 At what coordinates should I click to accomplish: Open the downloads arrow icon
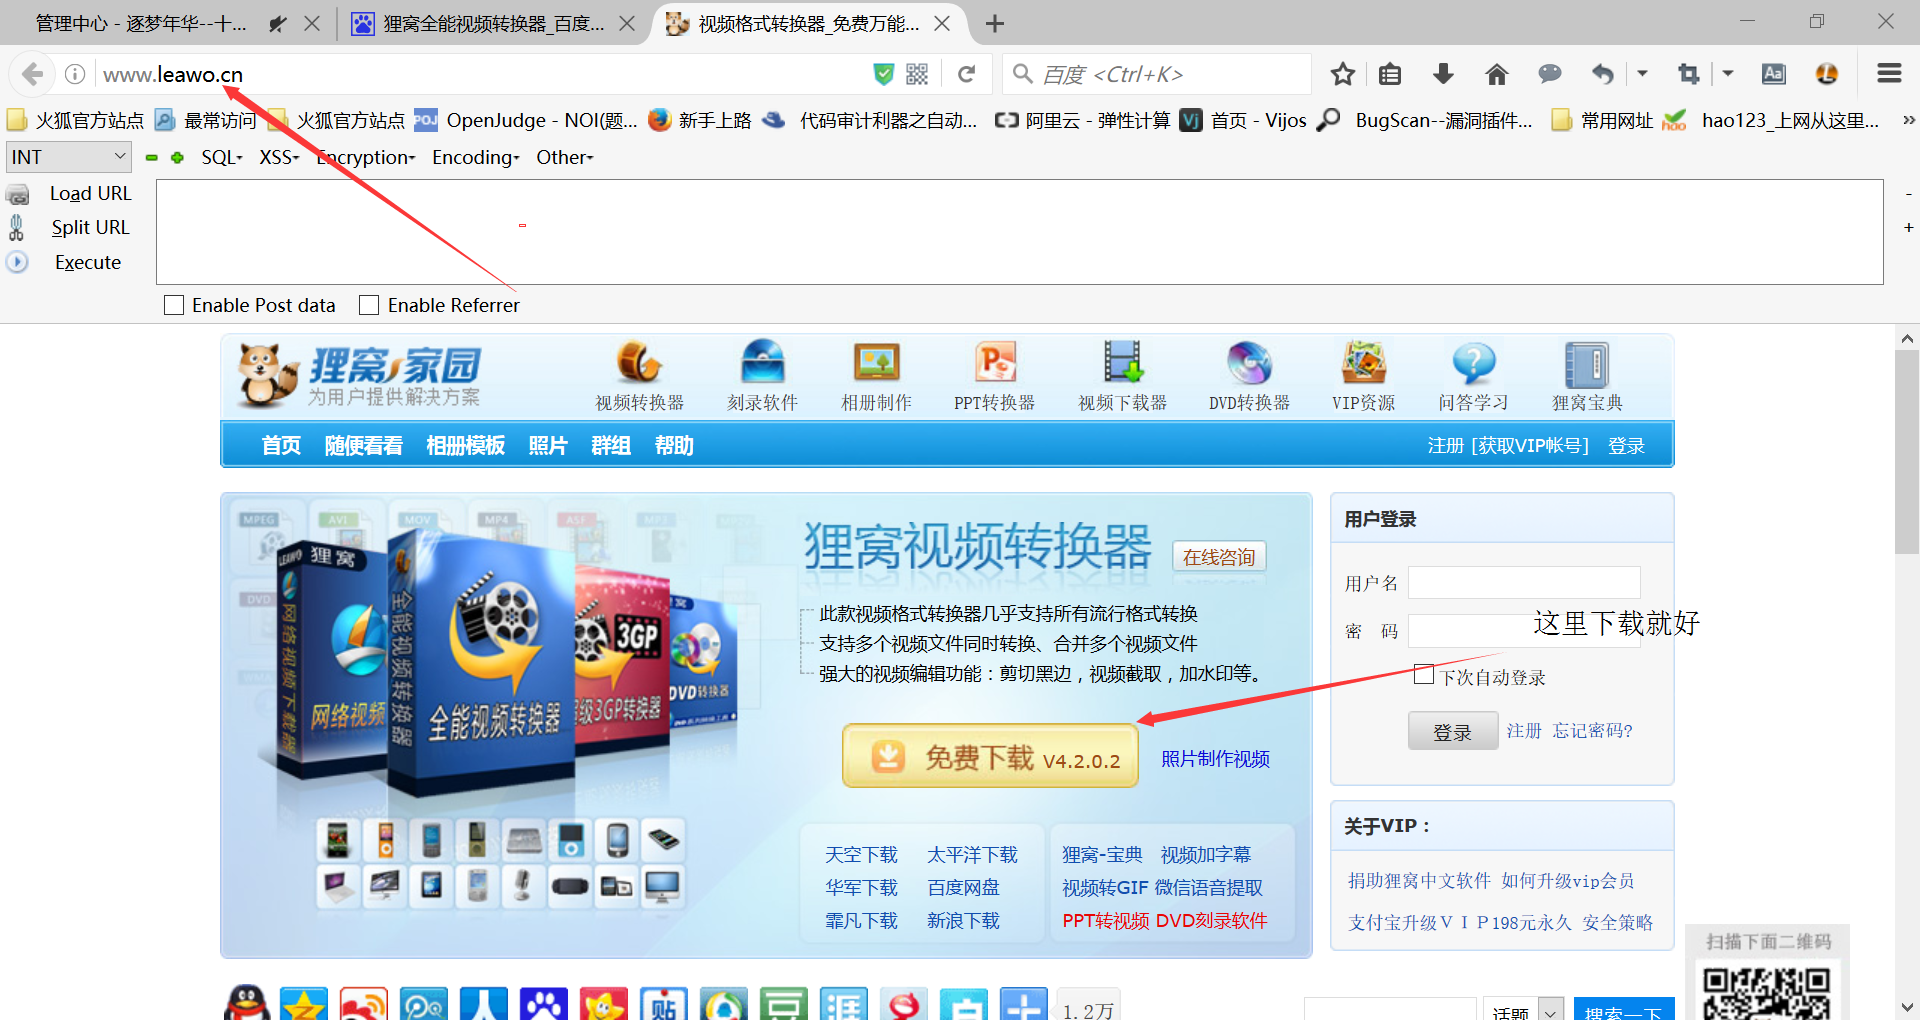1443,74
